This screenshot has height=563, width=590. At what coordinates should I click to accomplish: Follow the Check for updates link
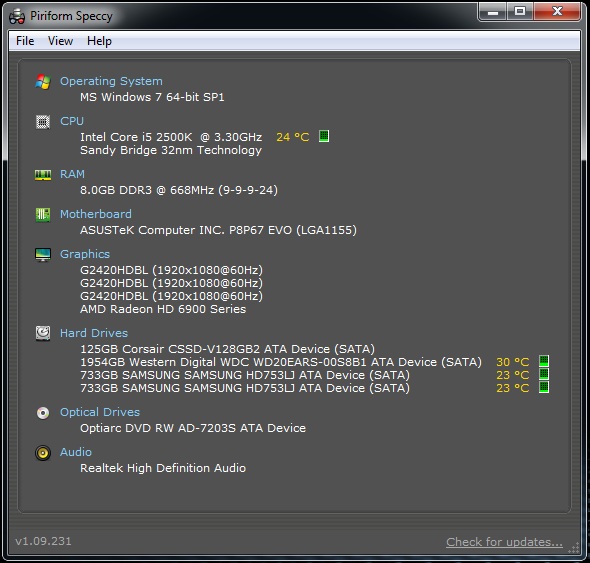pos(504,542)
